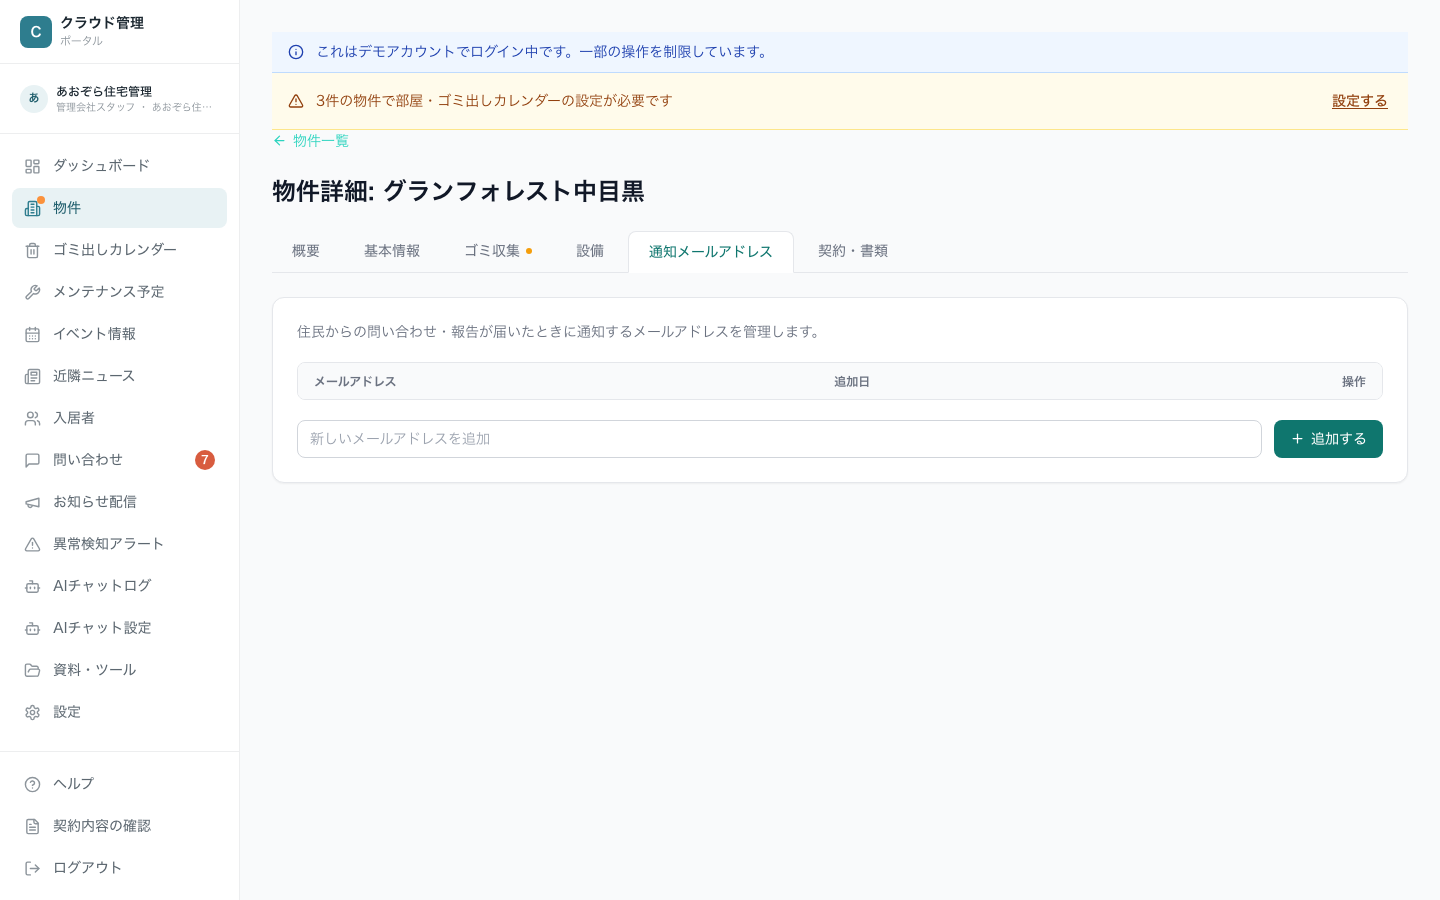Click the cloud management logo icon

click(x=36, y=32)
